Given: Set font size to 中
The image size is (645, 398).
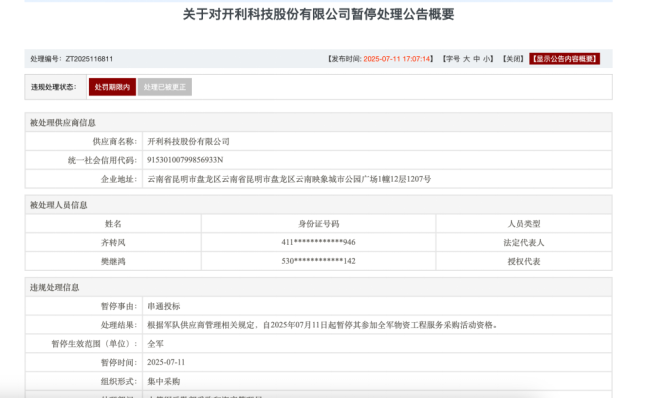Looking at the screenshot, I should point(477,59).
